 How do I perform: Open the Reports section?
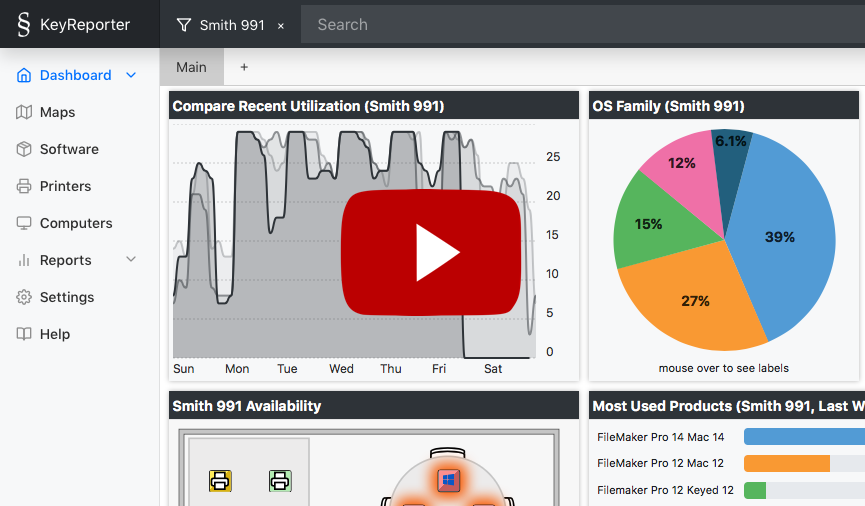click(66, 260)
